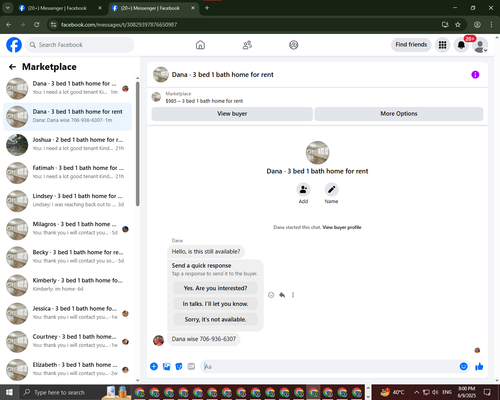Bookmark this page with the star
500x400 pixels.
pyautogui.click(x=458, y=25)
